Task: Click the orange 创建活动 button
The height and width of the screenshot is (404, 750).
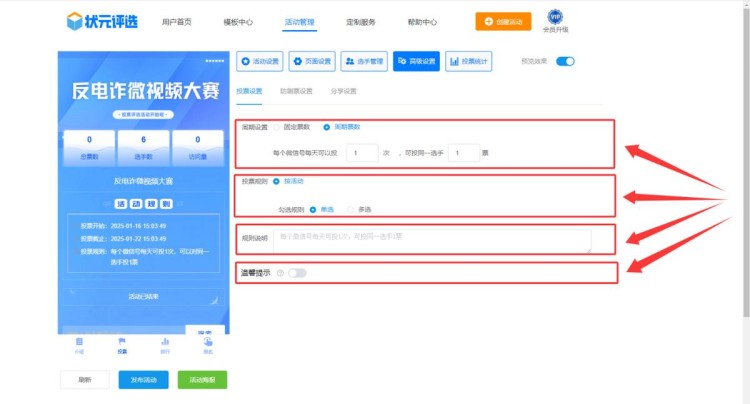Action: click(x=503, y=21)
